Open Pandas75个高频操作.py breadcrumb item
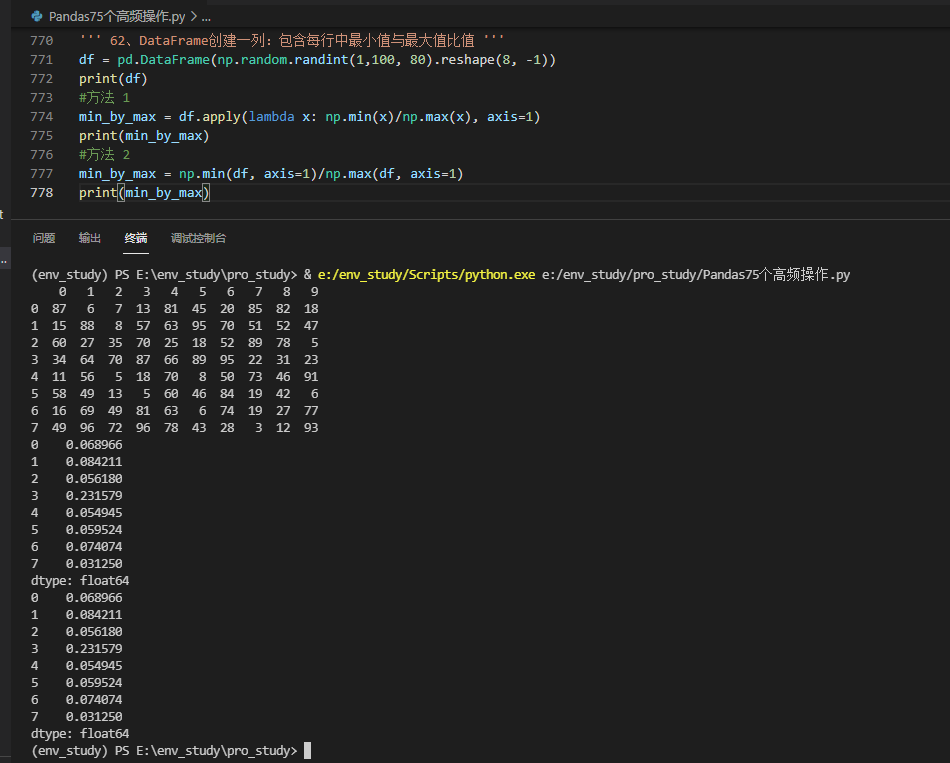 117,16
